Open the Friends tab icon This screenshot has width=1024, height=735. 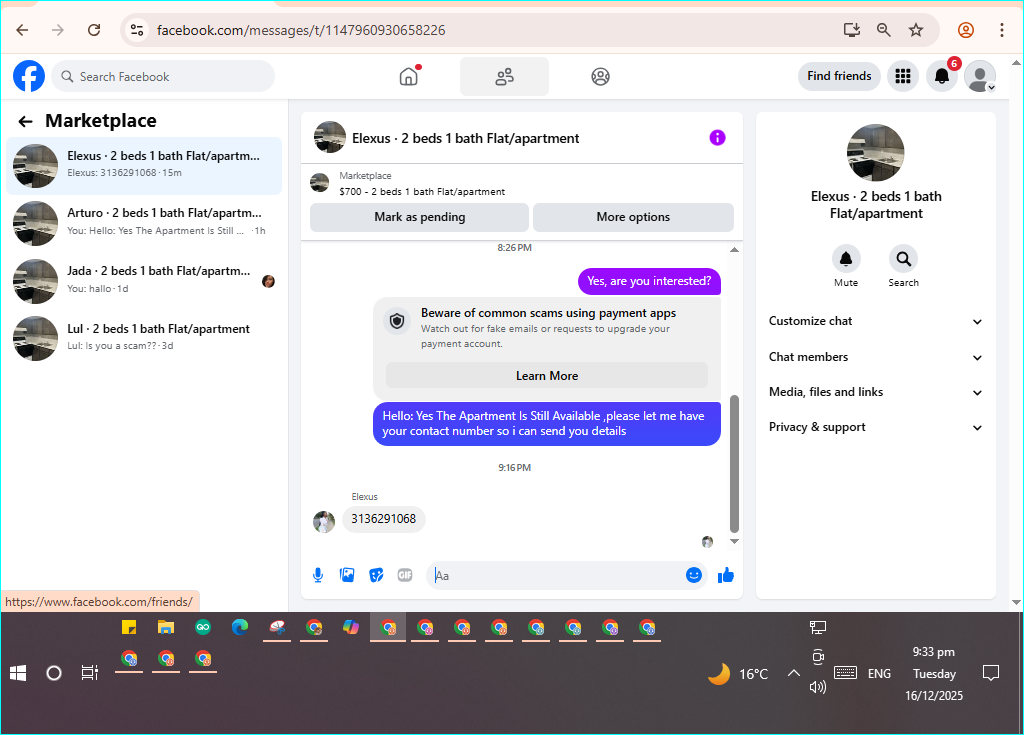[504, 76]
